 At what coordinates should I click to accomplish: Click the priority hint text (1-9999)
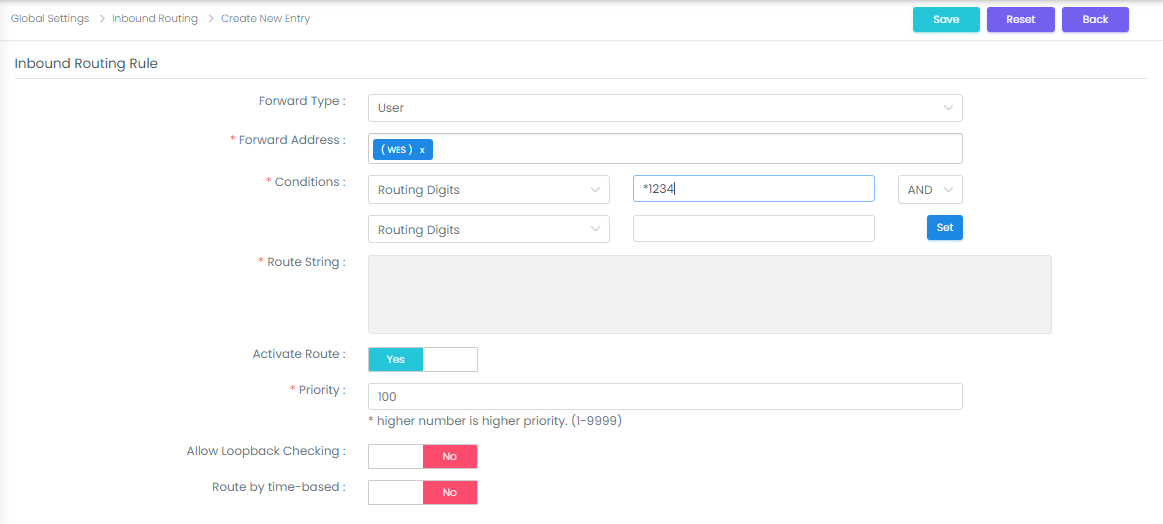click(495, 421)
